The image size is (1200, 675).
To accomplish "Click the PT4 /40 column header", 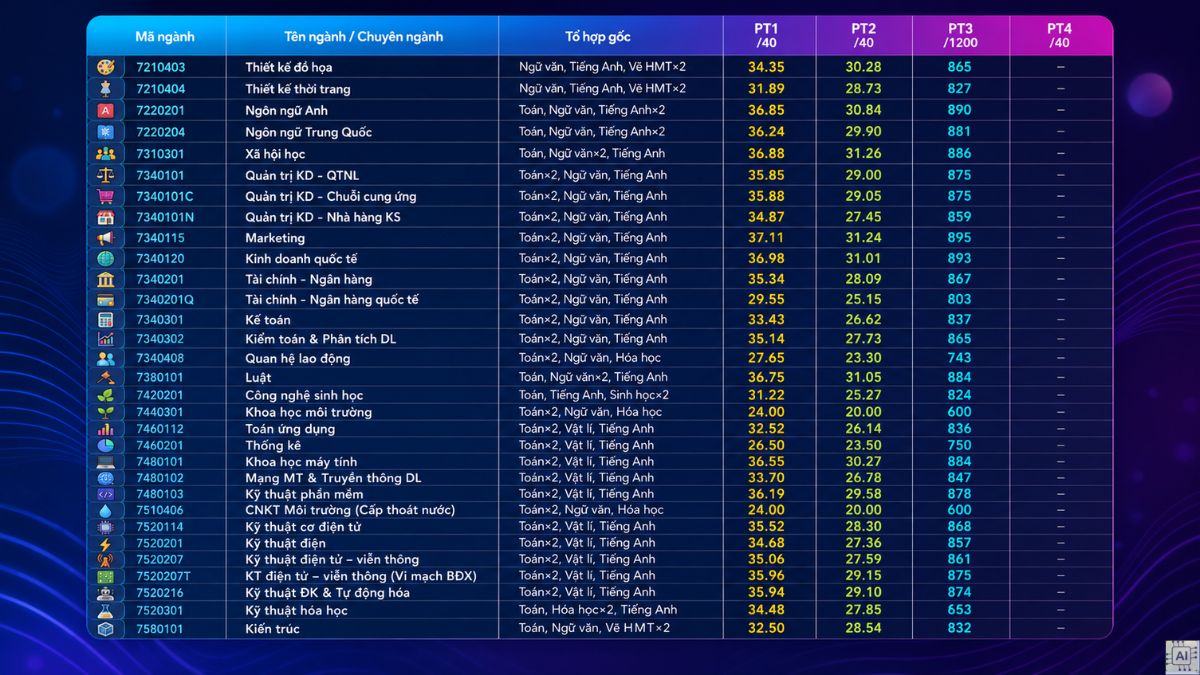I will [1060, 36].
